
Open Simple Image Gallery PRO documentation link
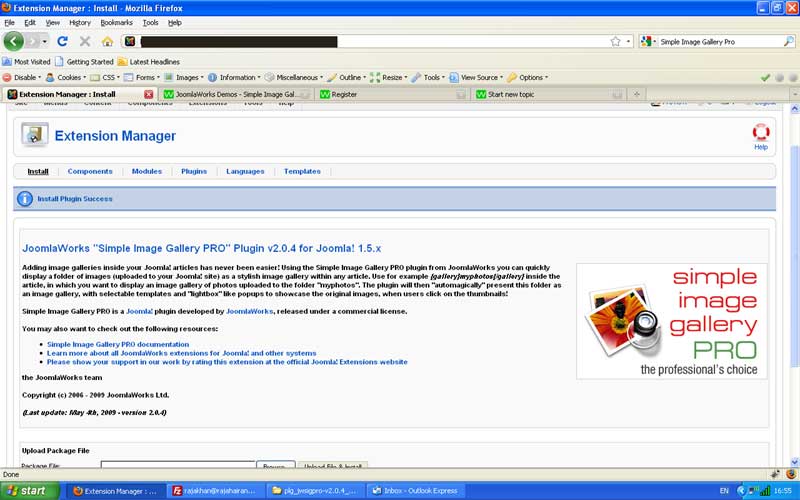point(118,344)
